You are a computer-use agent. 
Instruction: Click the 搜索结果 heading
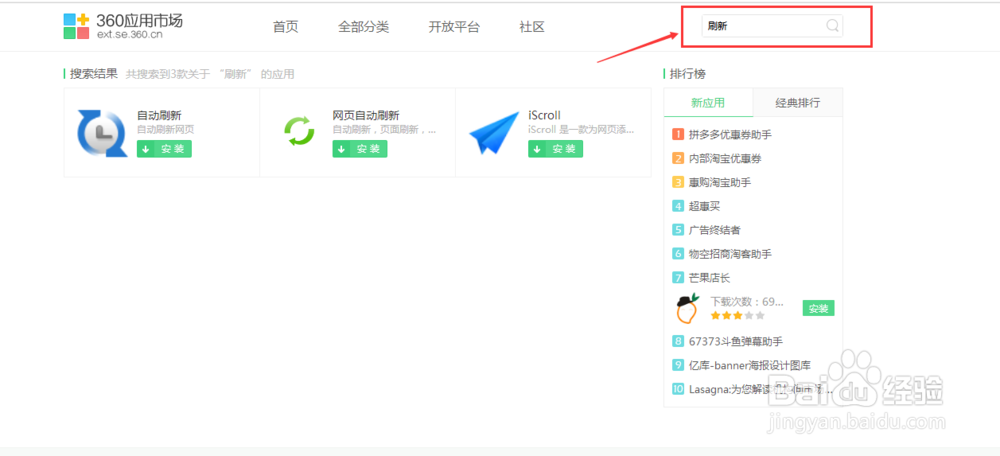pos(94,73)
